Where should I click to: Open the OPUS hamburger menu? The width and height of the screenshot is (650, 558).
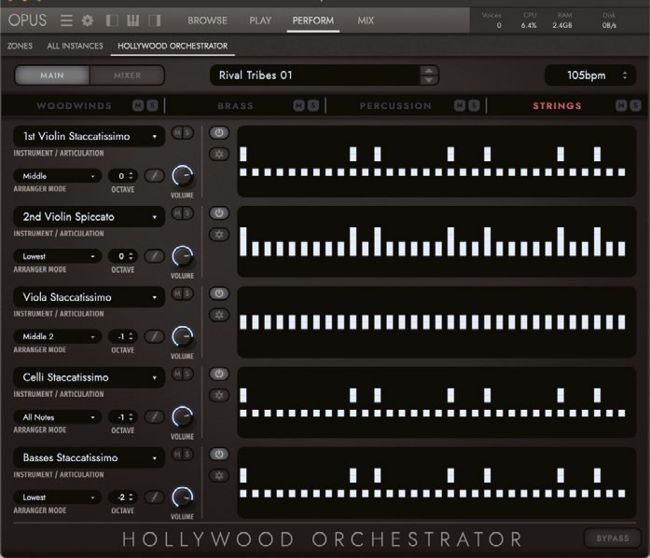66,20
